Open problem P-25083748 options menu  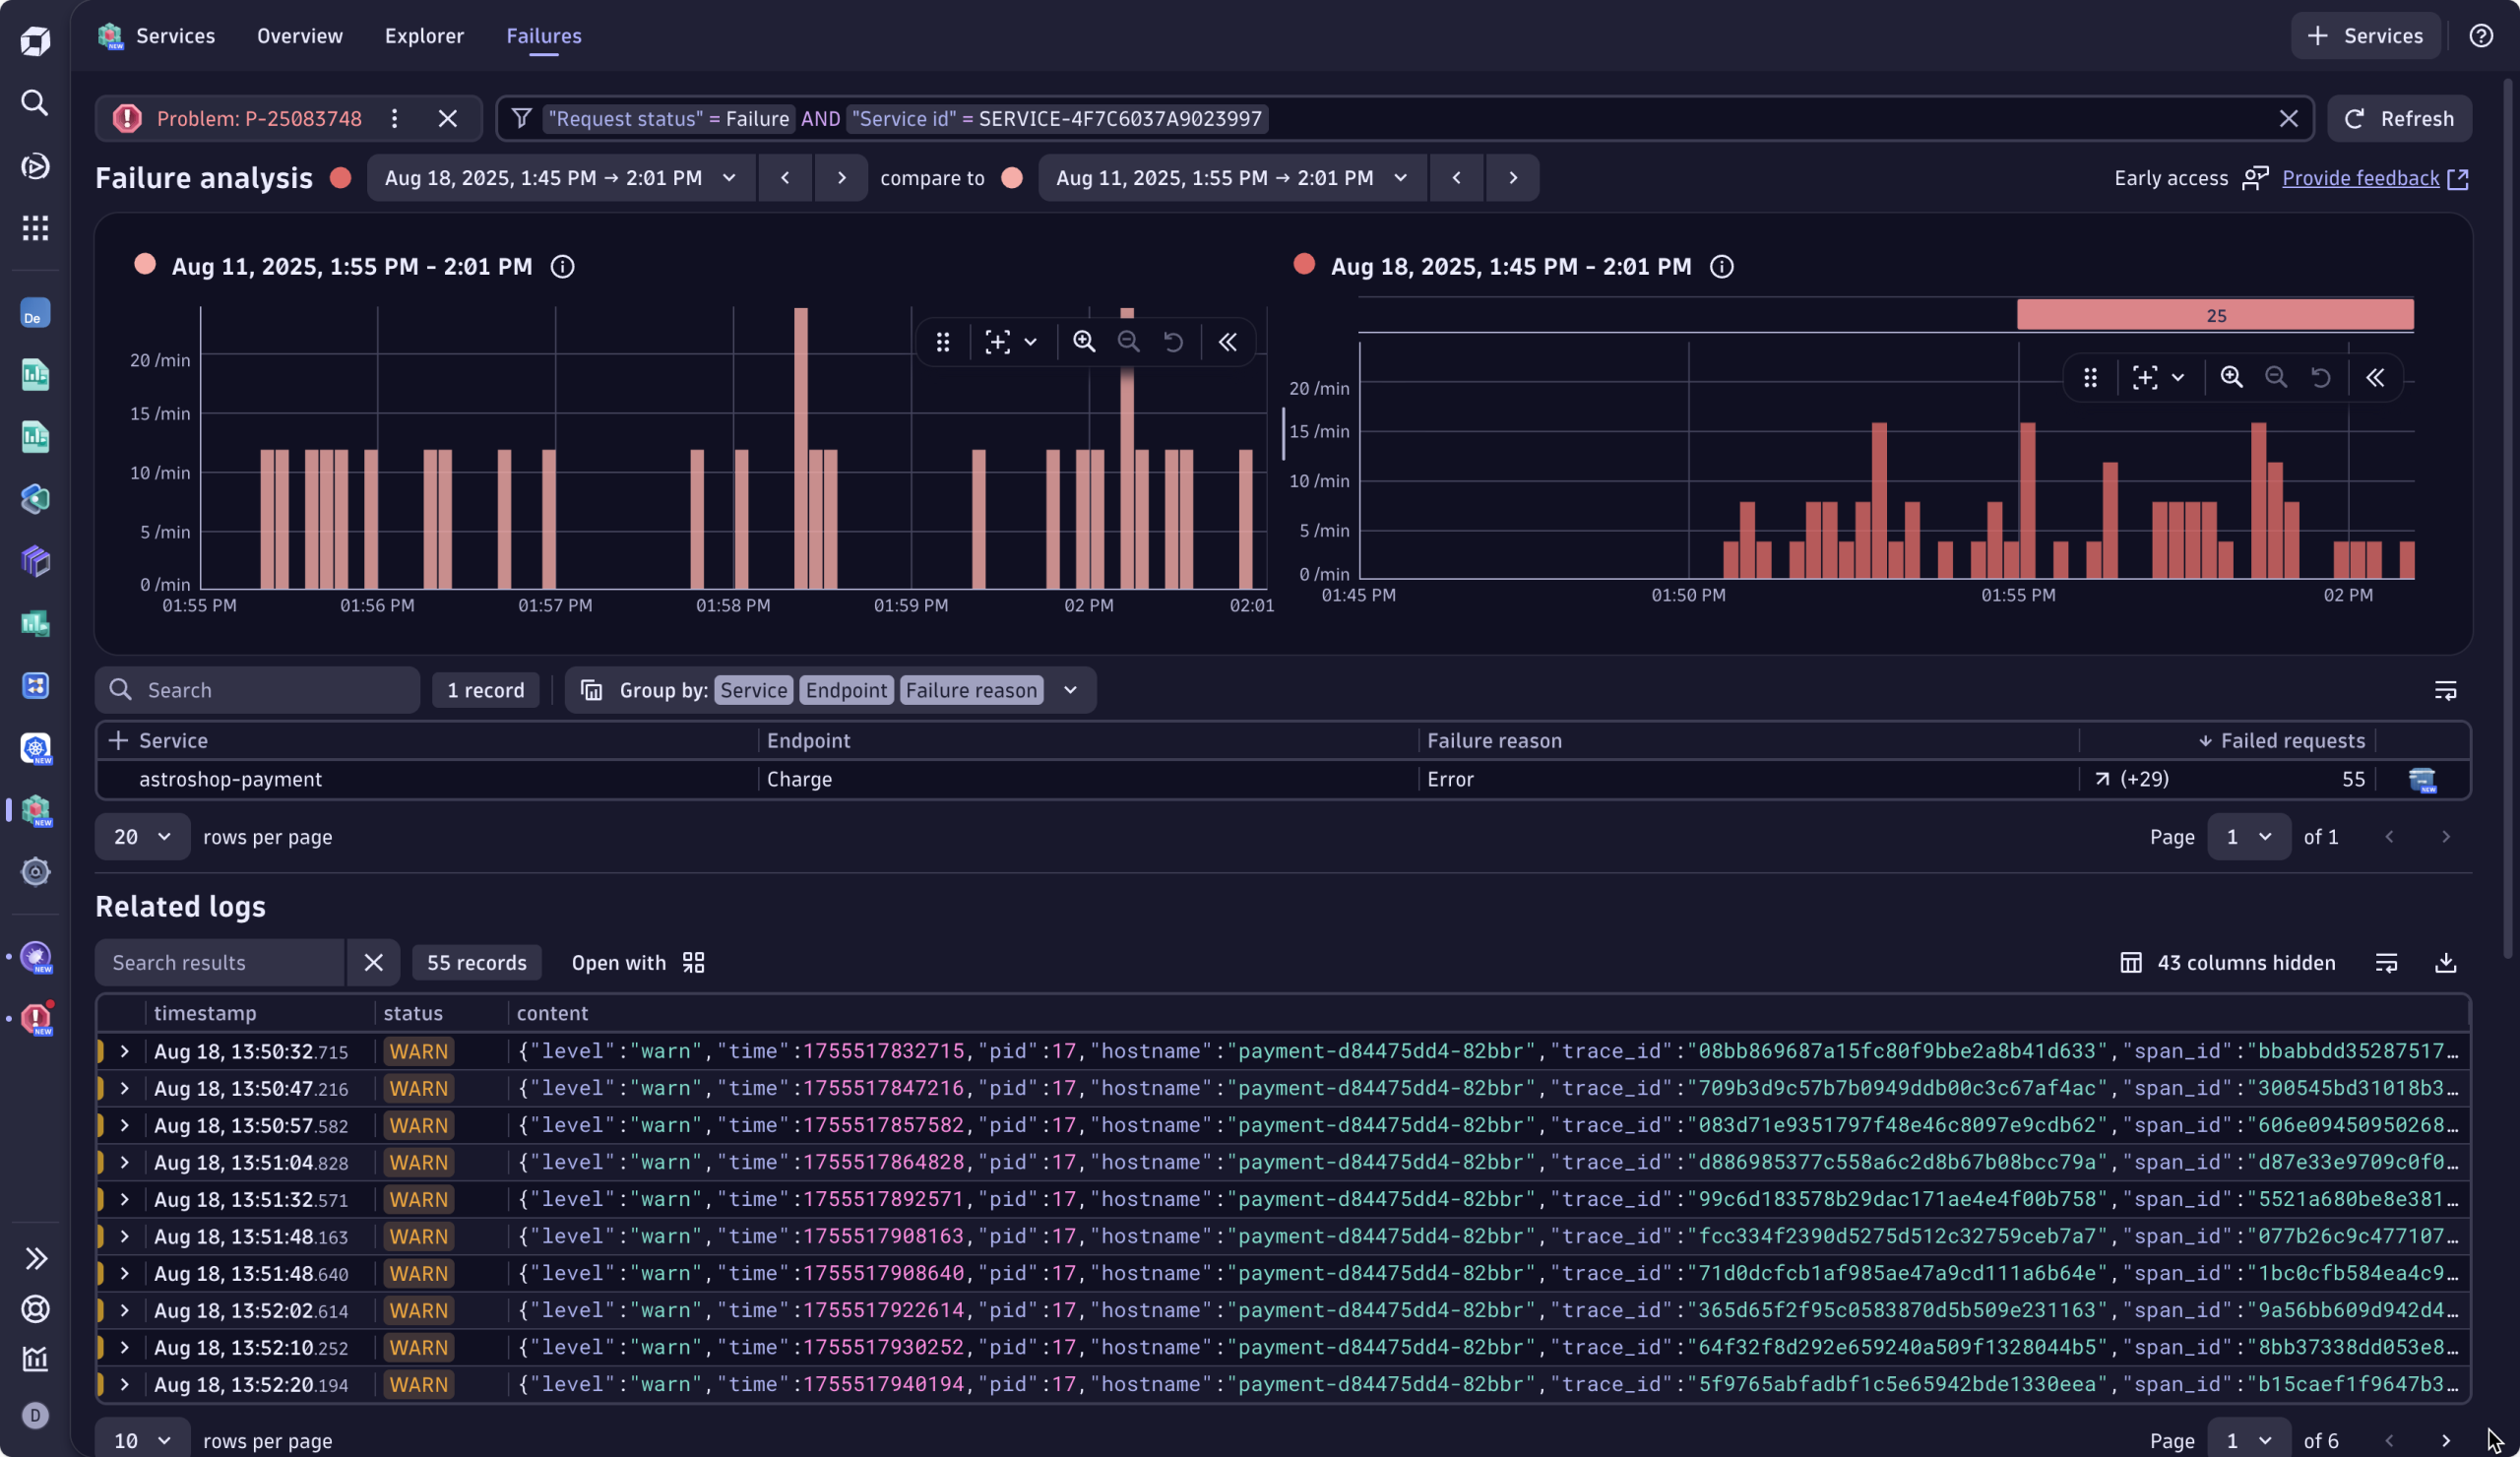(x=394, y=119)
